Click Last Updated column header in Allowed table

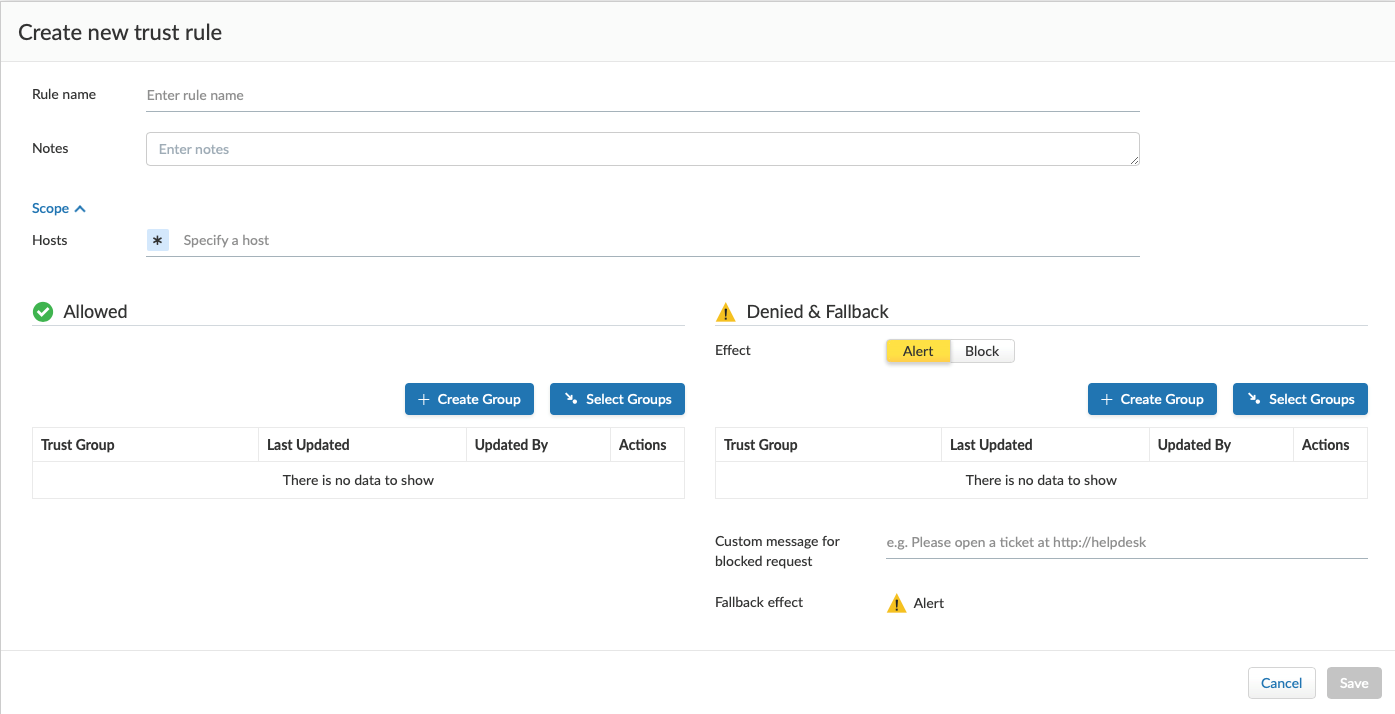click(x=308, y=445)
